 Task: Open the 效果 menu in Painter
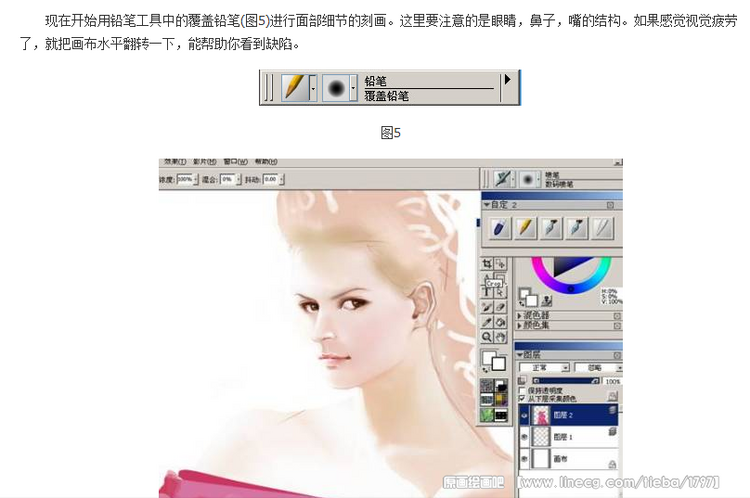(175, 162)
